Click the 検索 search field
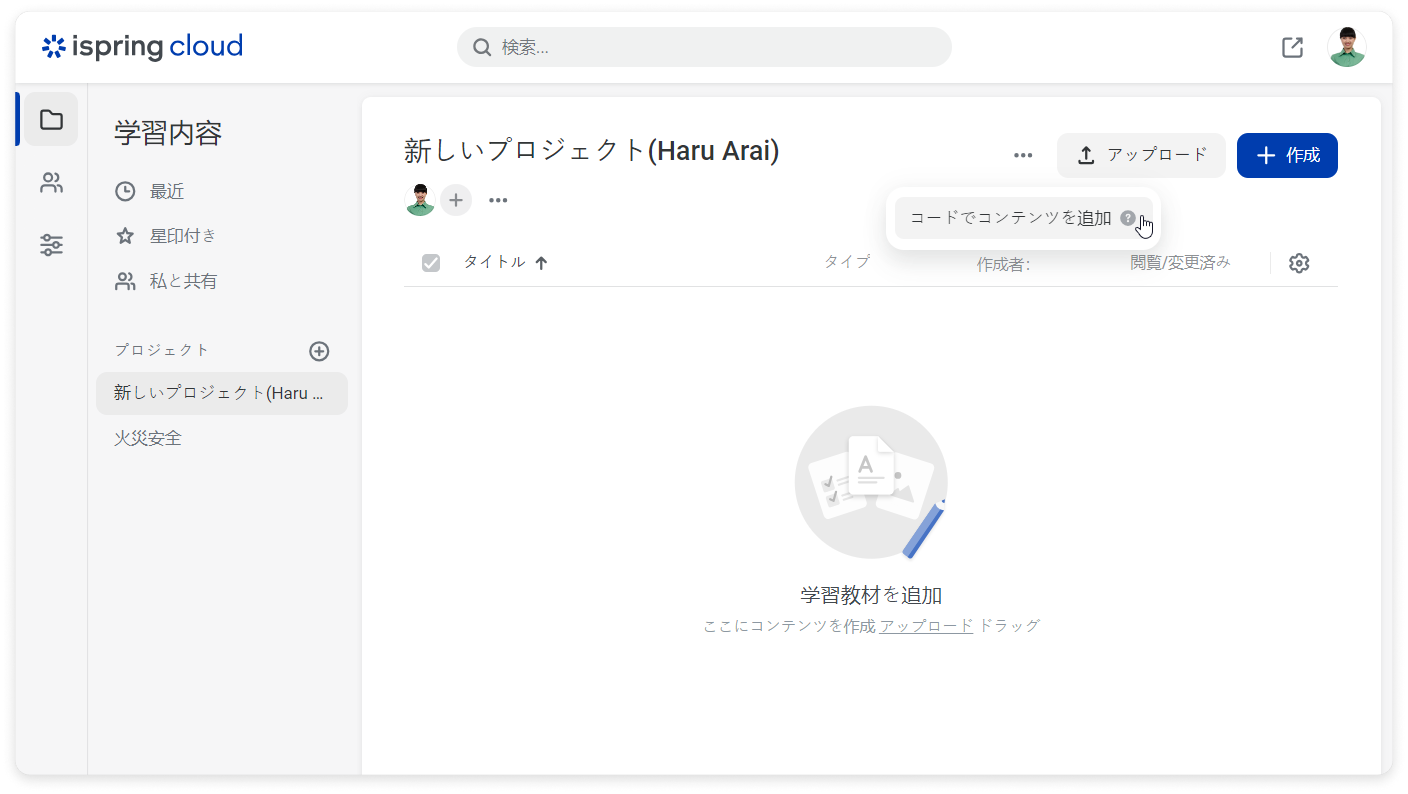 (704, 47)
